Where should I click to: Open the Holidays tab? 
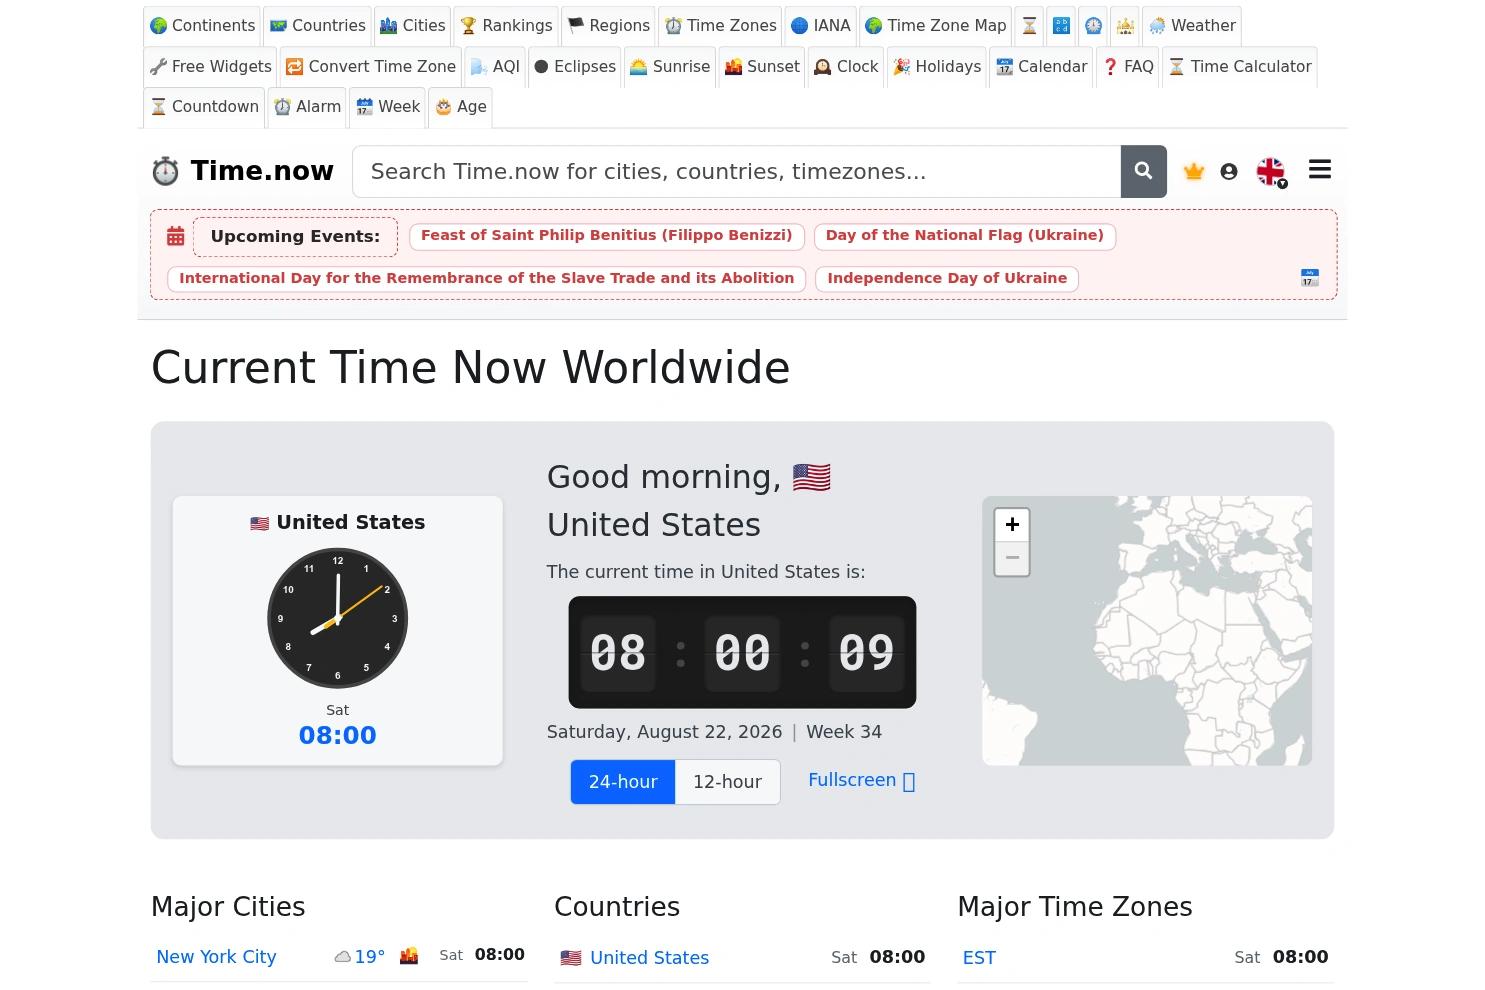[x=937, y=67]
